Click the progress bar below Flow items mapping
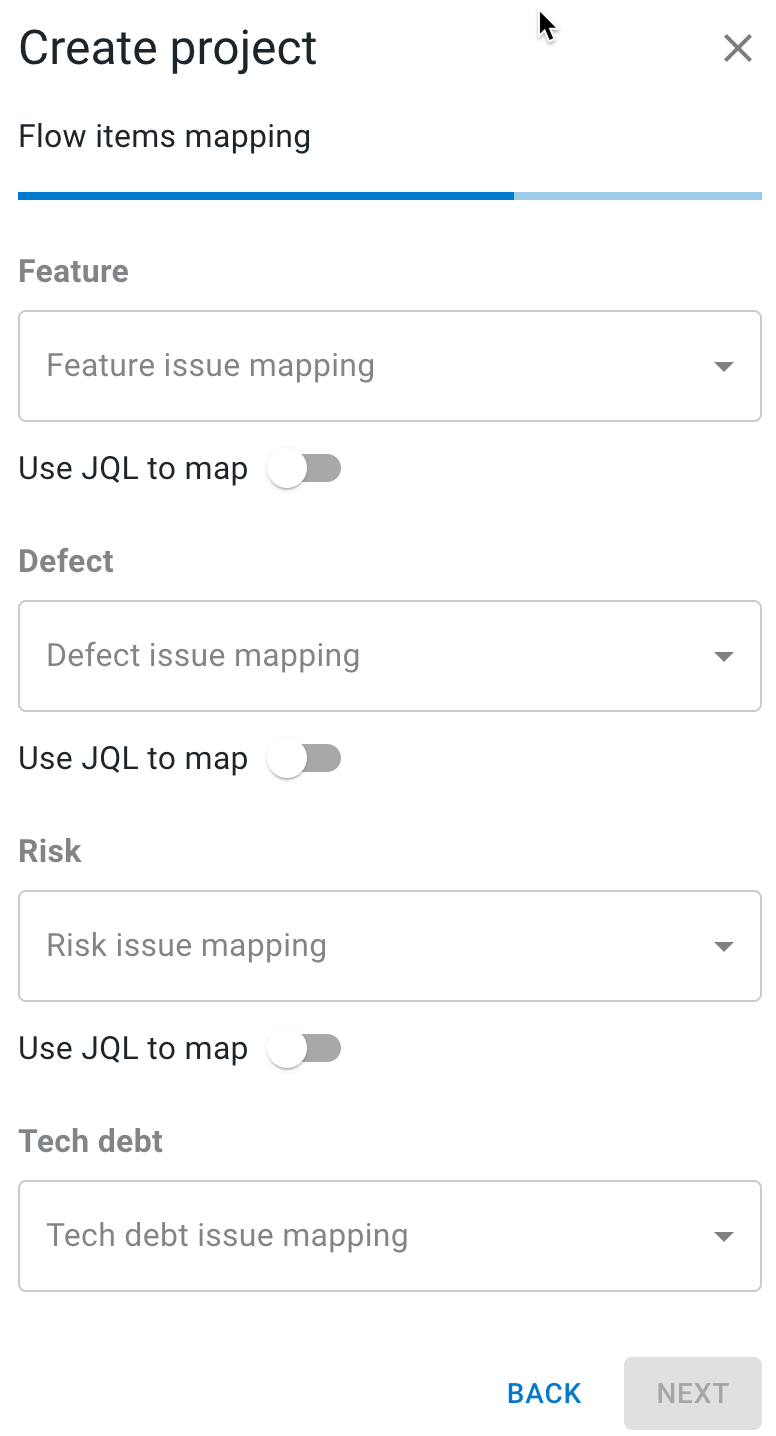This screenshot has height=1436, width=776. pyautogui.click(x=388, y=196)
